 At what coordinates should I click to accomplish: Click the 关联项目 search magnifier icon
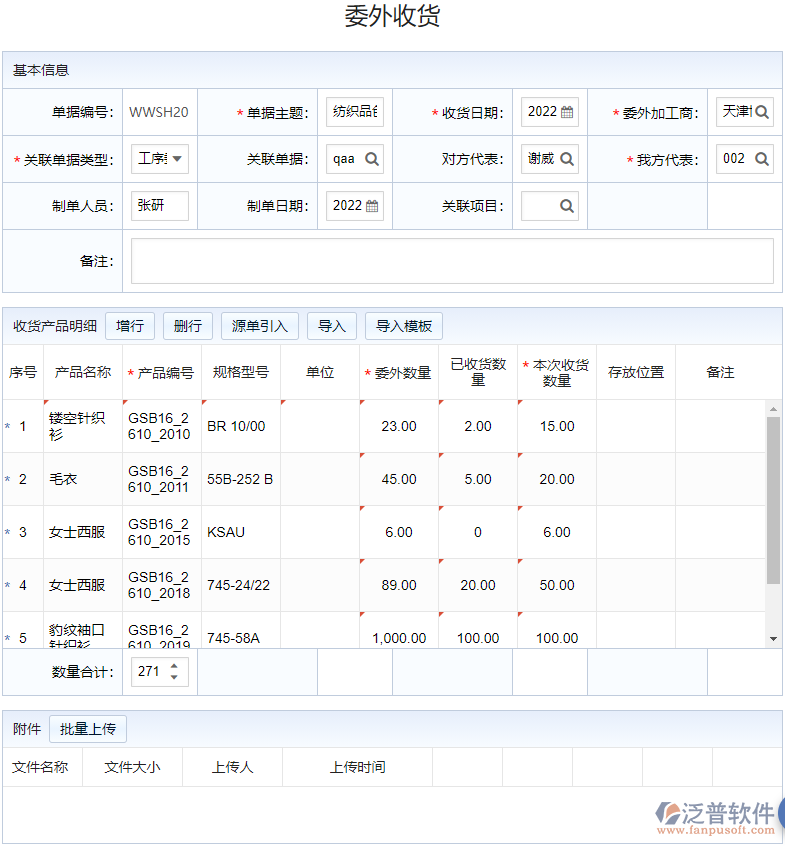[567, 206]
